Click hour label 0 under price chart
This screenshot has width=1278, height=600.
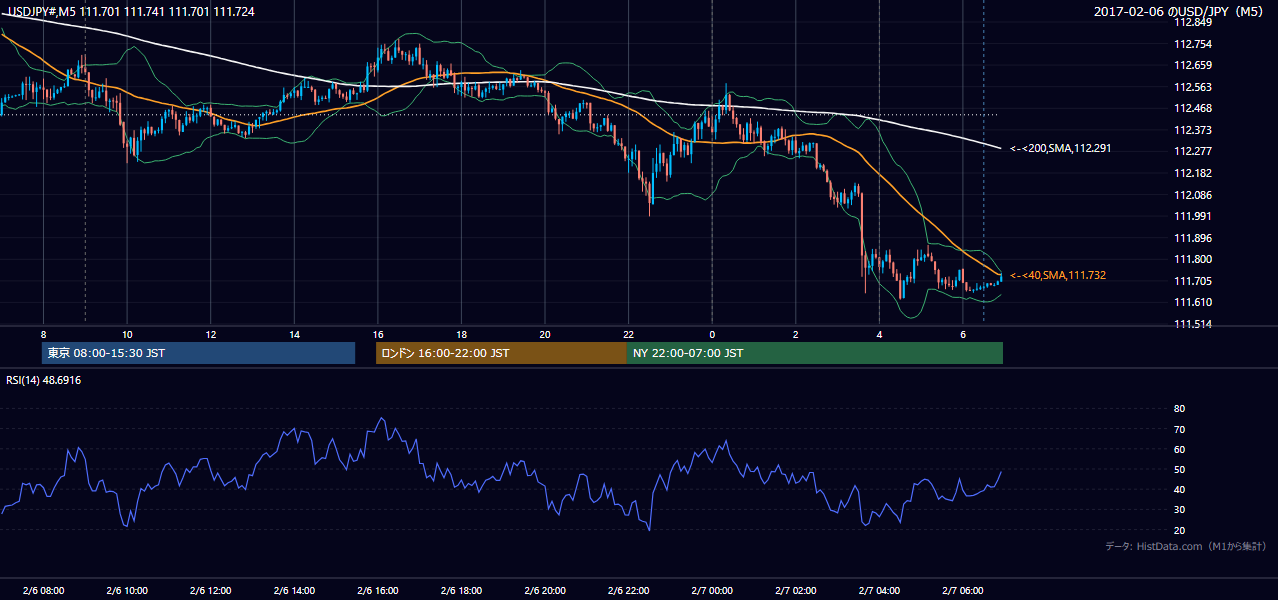click(x=712, y=334)
